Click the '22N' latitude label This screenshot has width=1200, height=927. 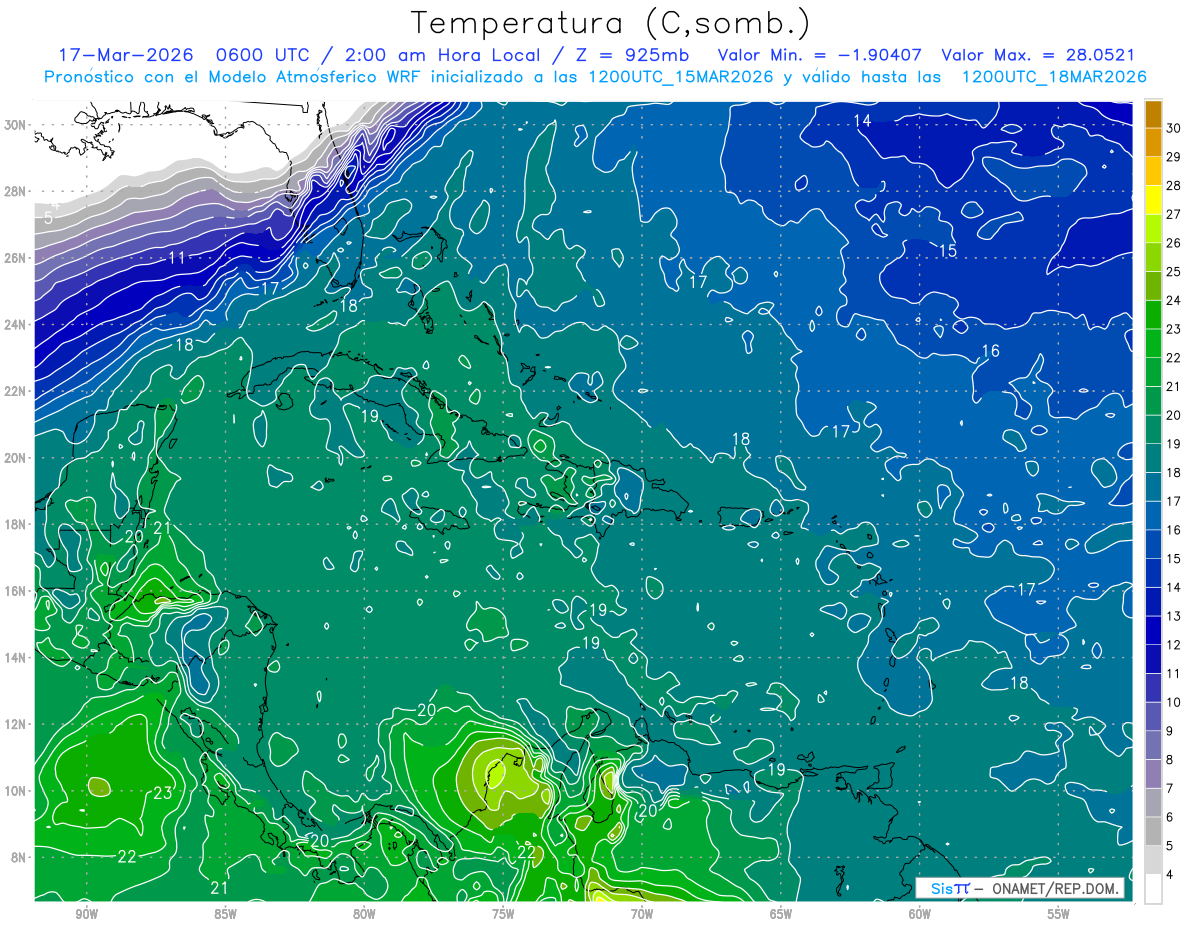17,391
